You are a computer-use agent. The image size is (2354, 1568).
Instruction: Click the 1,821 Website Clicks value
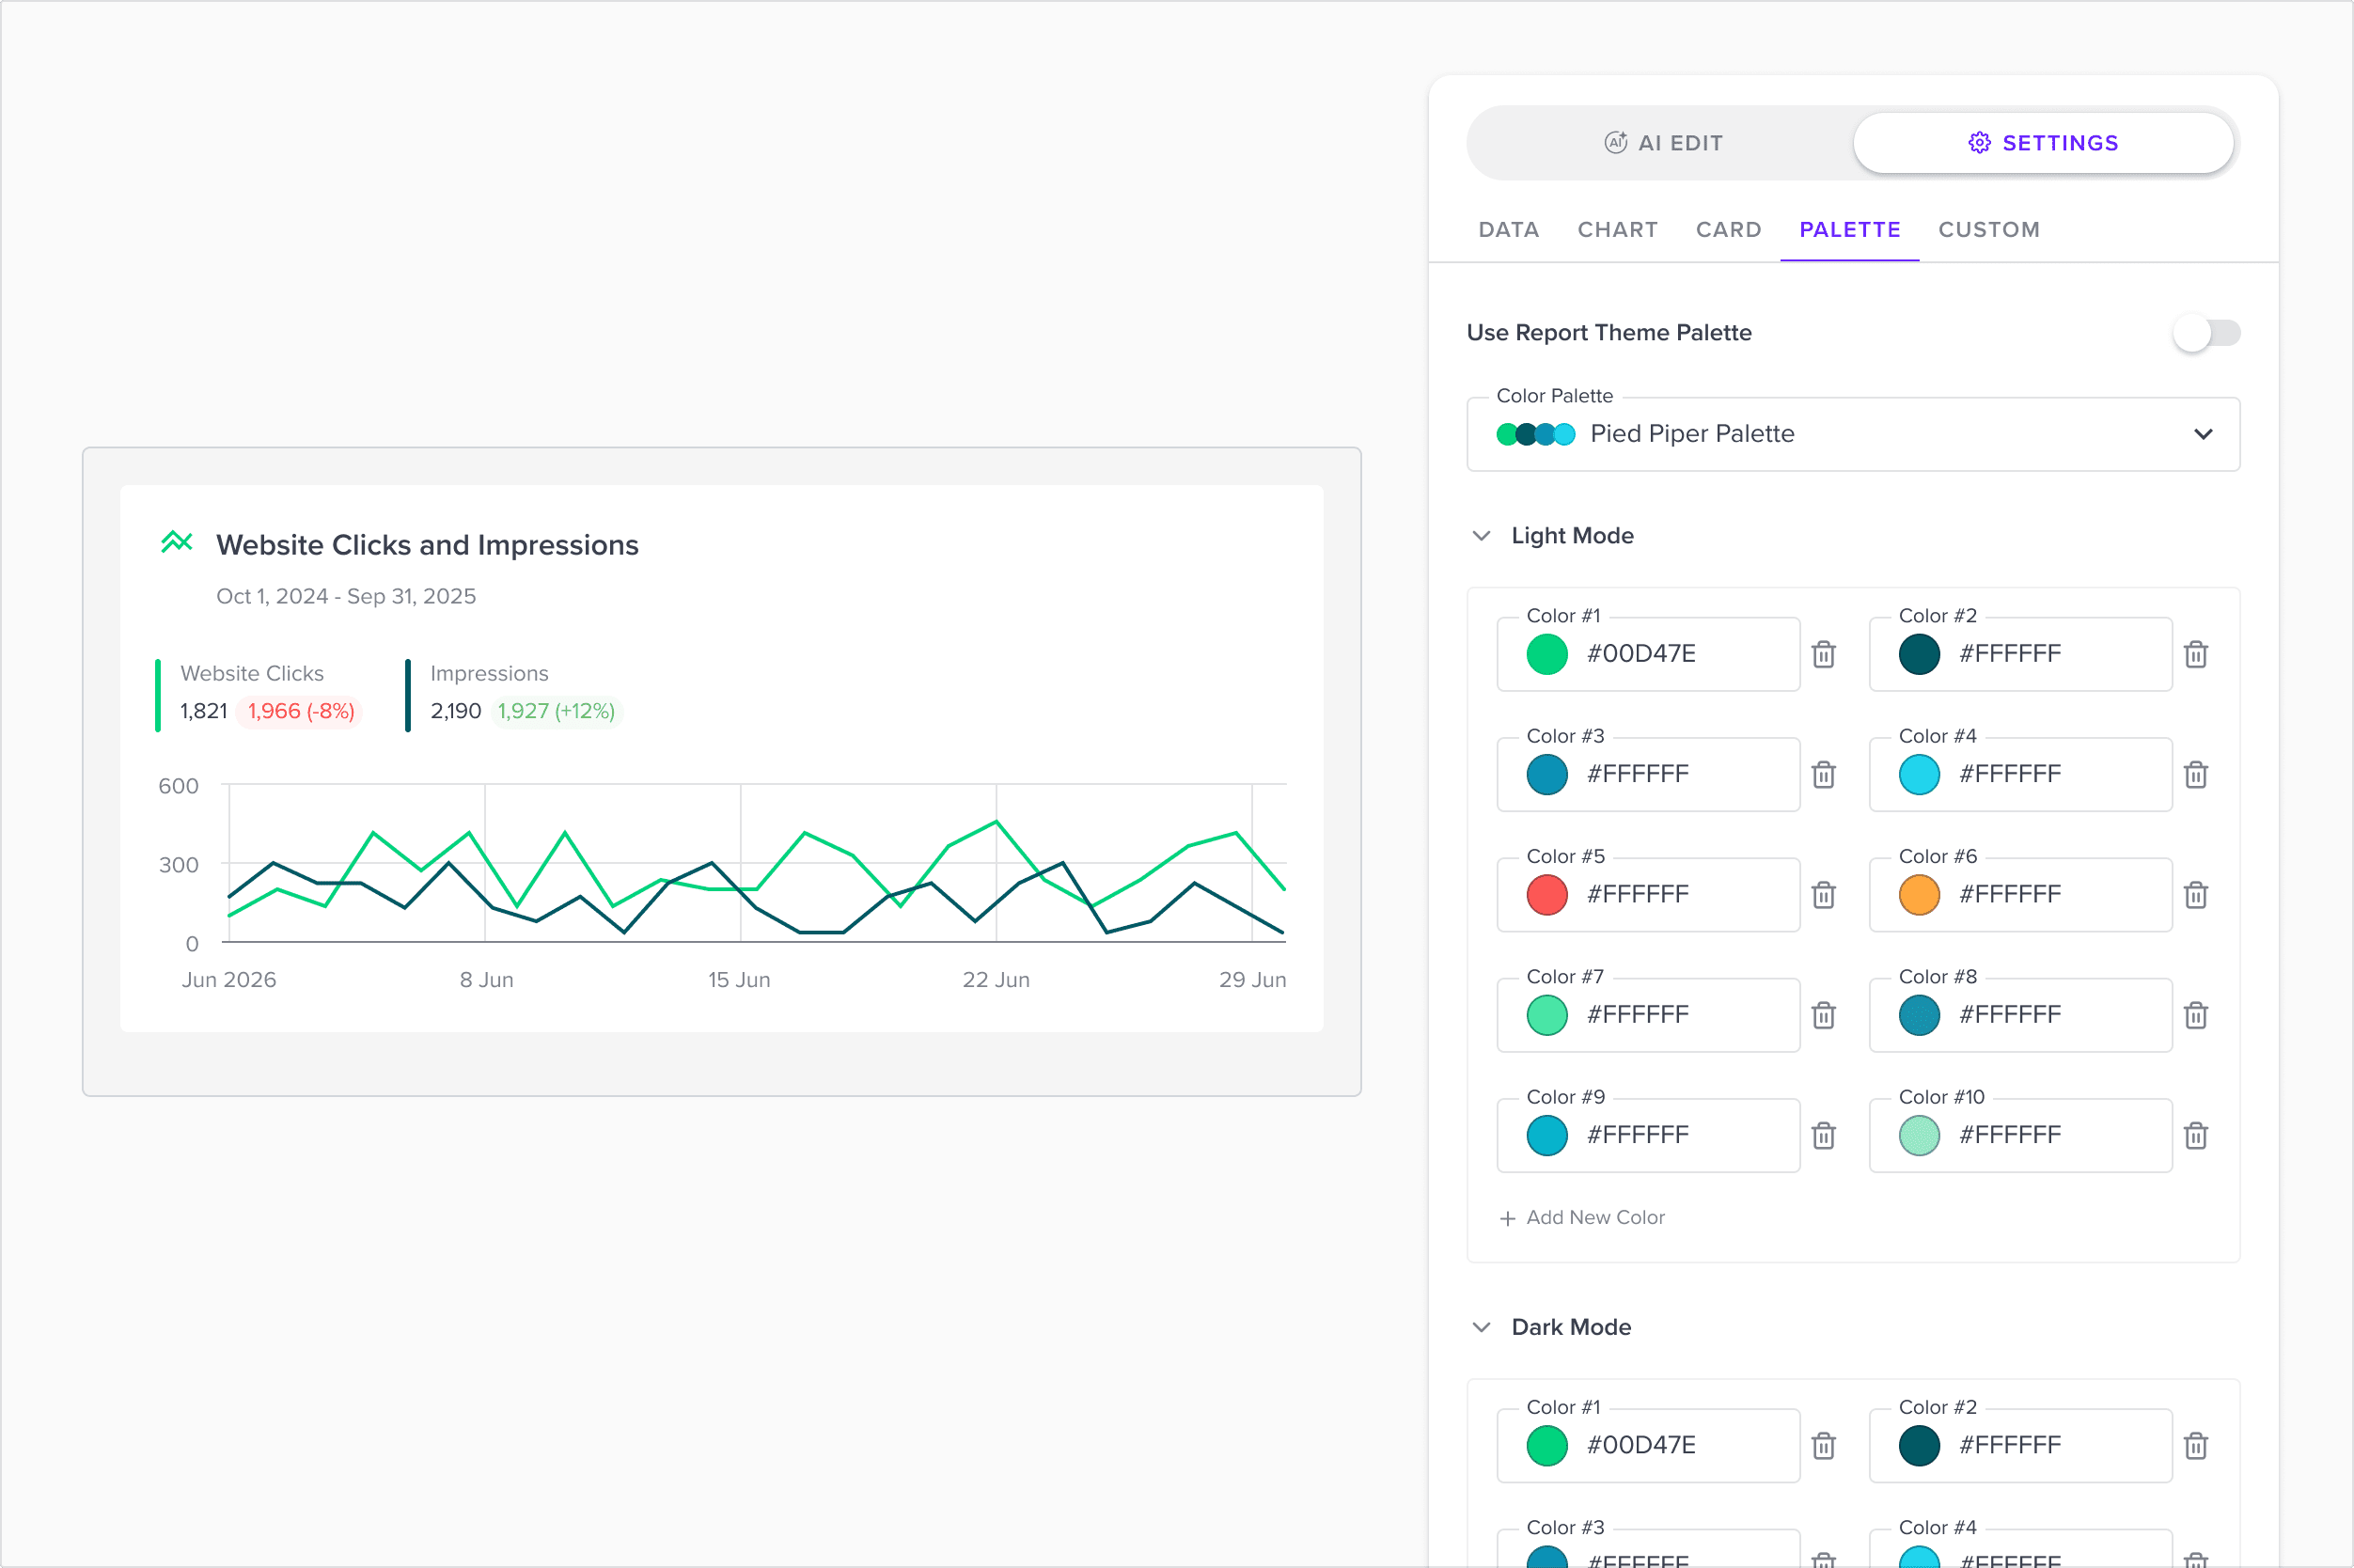204,711
